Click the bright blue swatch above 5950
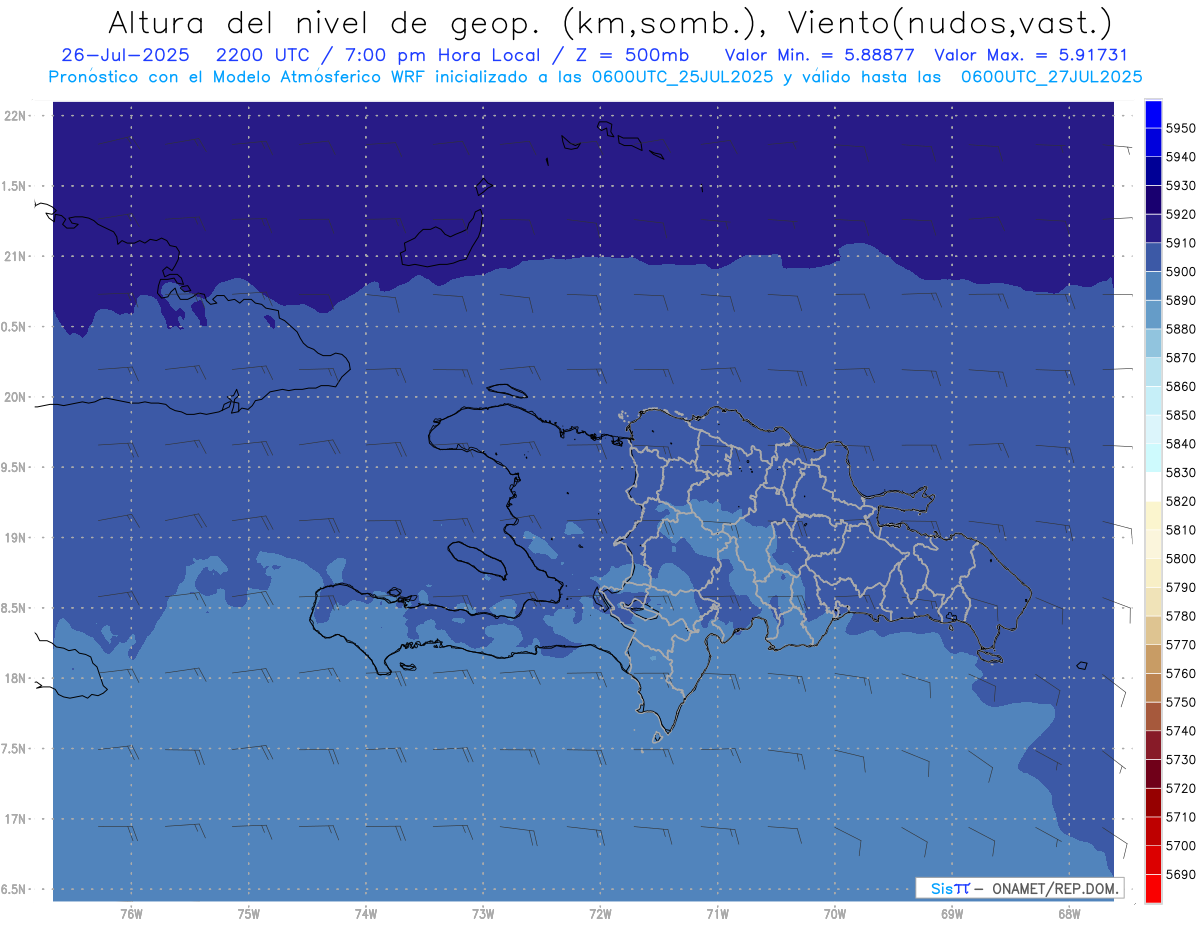Viewport: 1200px width, 927px height. tap(1153, 114)
